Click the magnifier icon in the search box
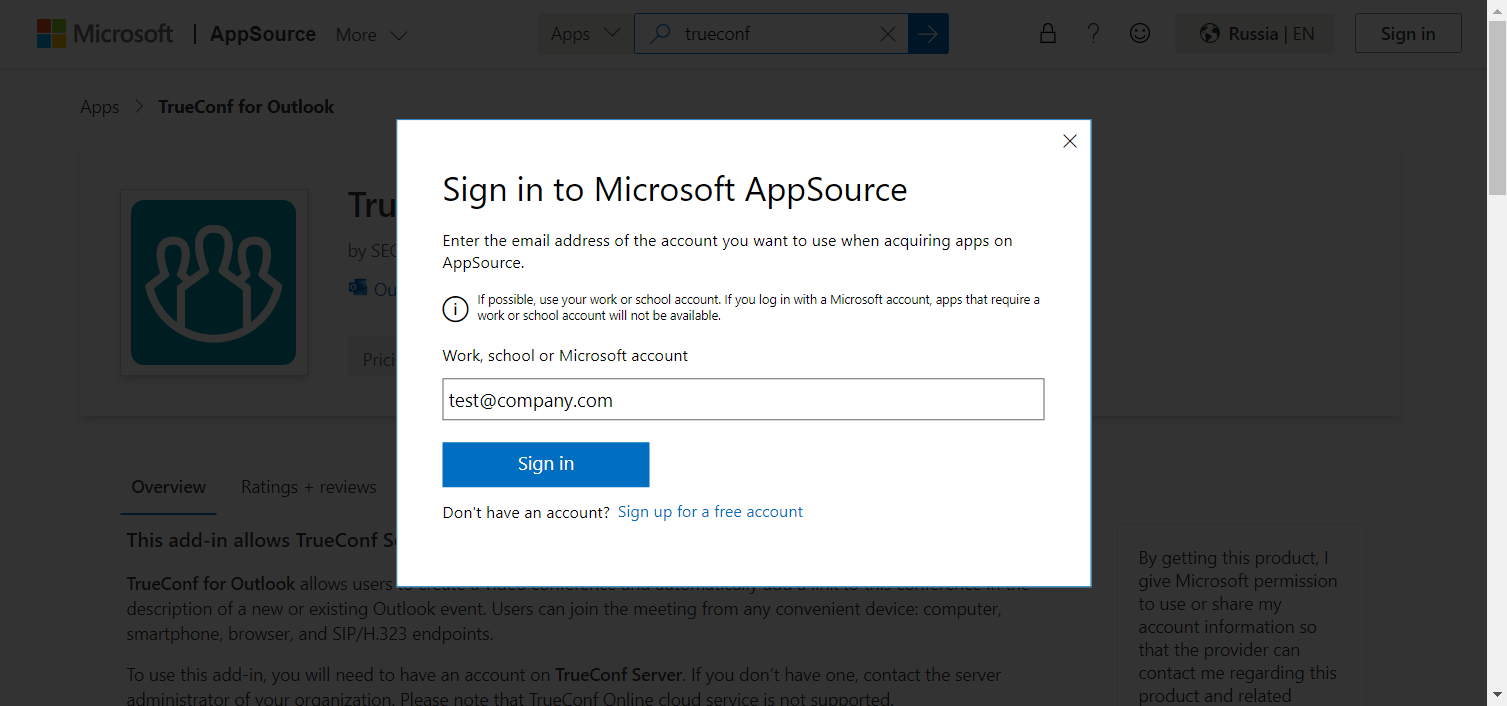 coord(660,34)
